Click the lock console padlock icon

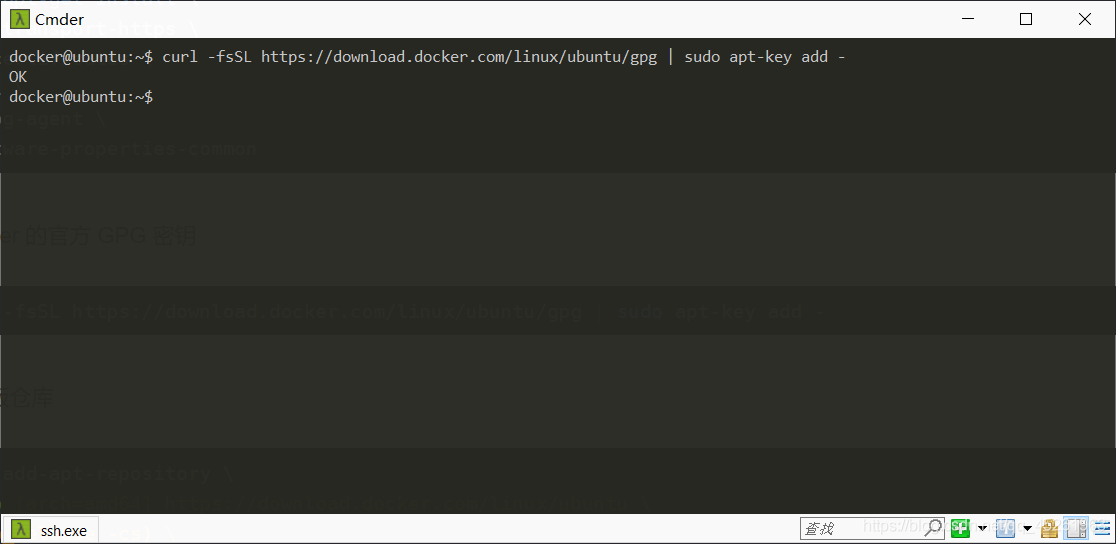pyautogui.click(x=1050, y=528)
